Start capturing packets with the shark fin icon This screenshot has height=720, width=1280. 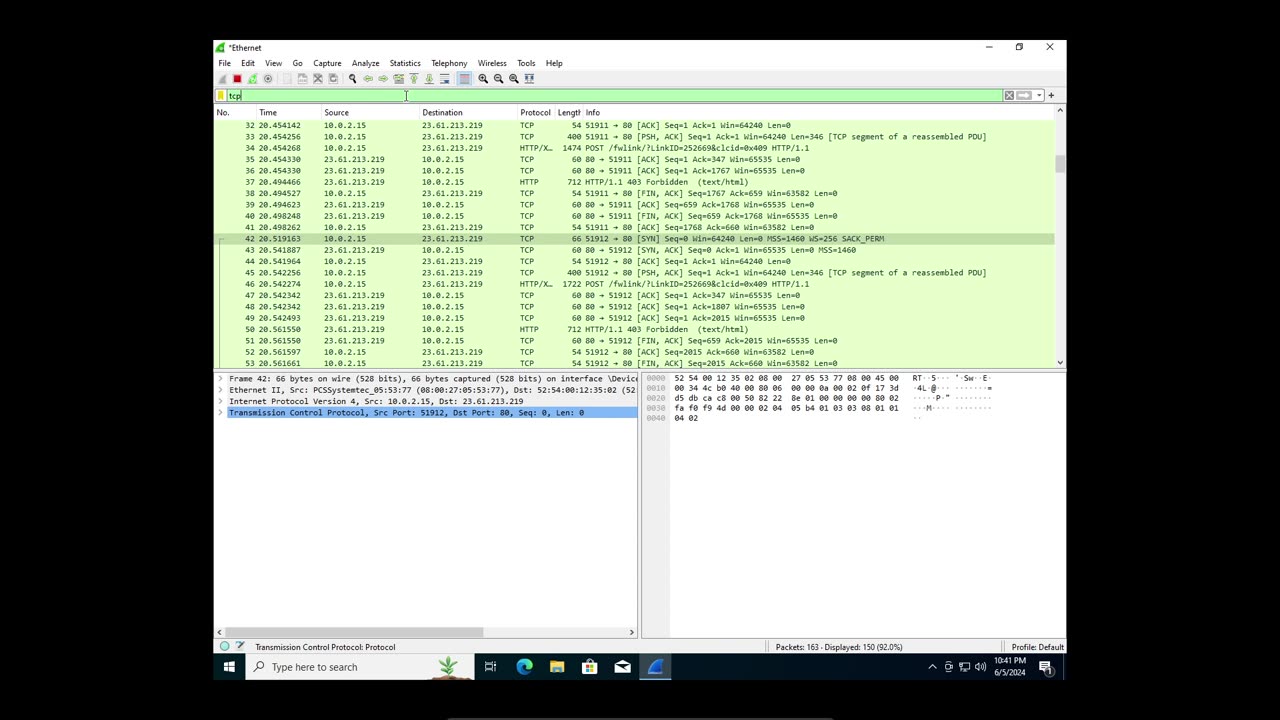pos(222,79)
